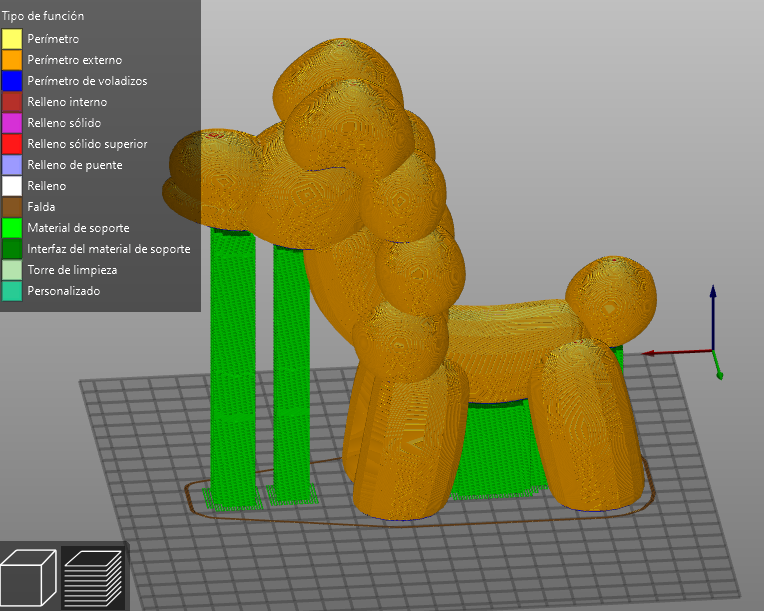
Task: Click the 'Perímetro de voladizos' legend label
Action: pyautogui.click(x=87, y=81)
